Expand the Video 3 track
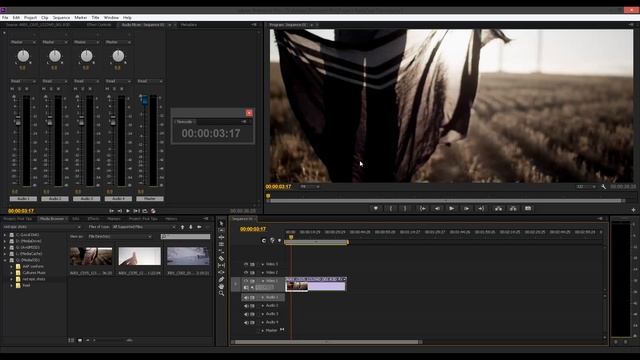The width and height of the screenshot is (640, 360). pyautogui.click(x=262, y=264)
